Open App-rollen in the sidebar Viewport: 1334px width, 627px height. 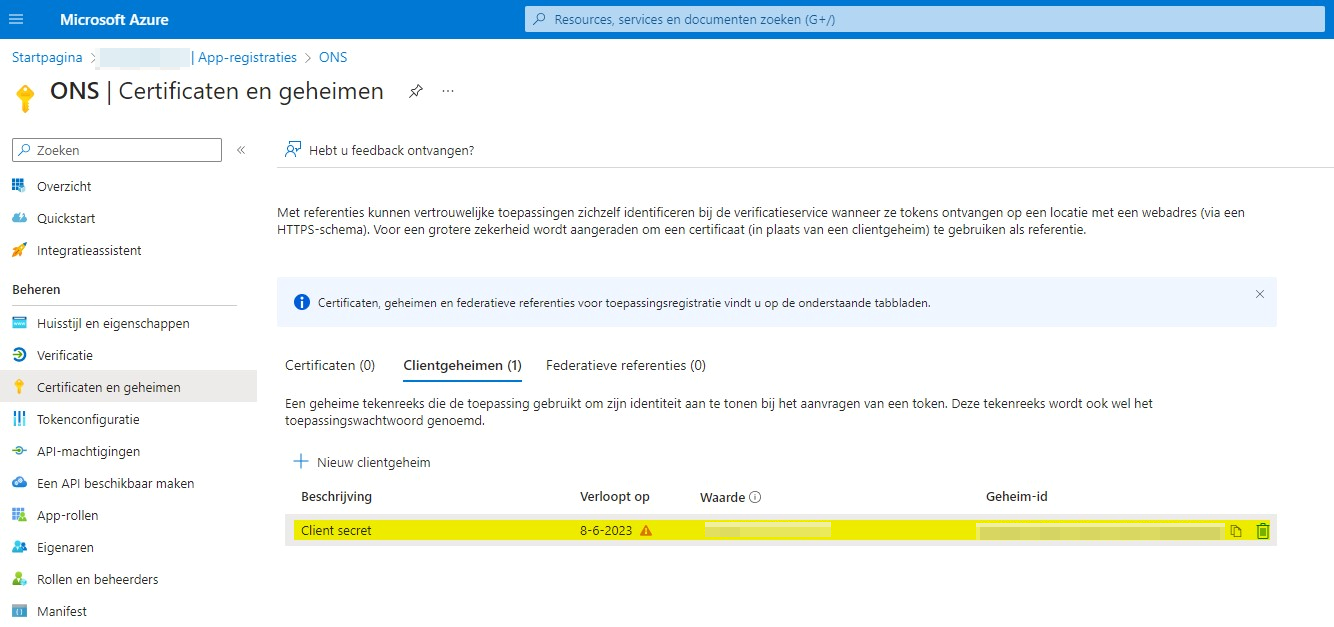tap(68, 515)
